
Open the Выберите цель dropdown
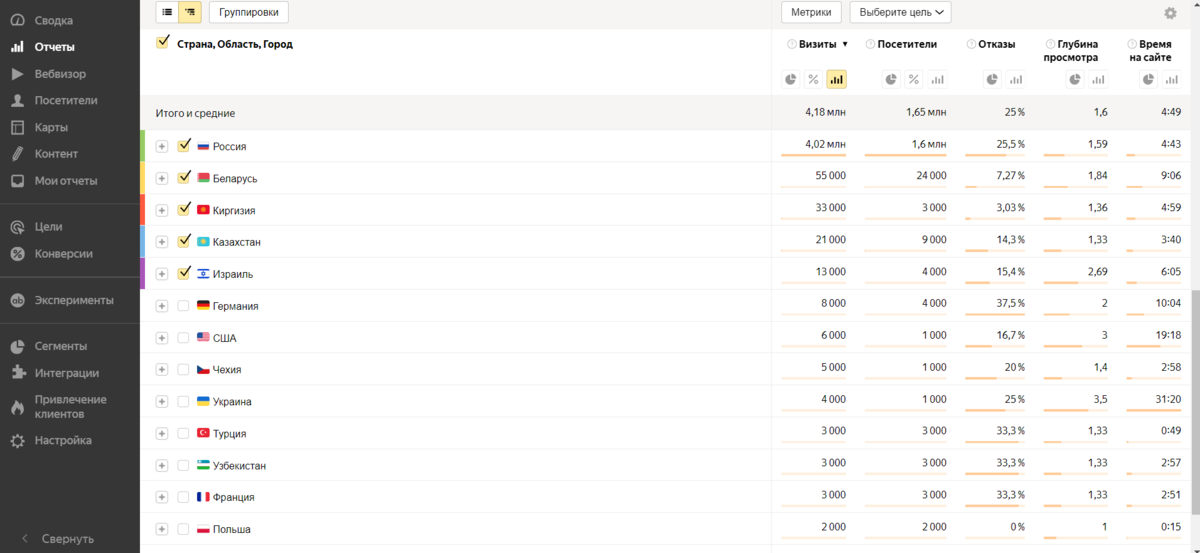(x=900, y=12)
